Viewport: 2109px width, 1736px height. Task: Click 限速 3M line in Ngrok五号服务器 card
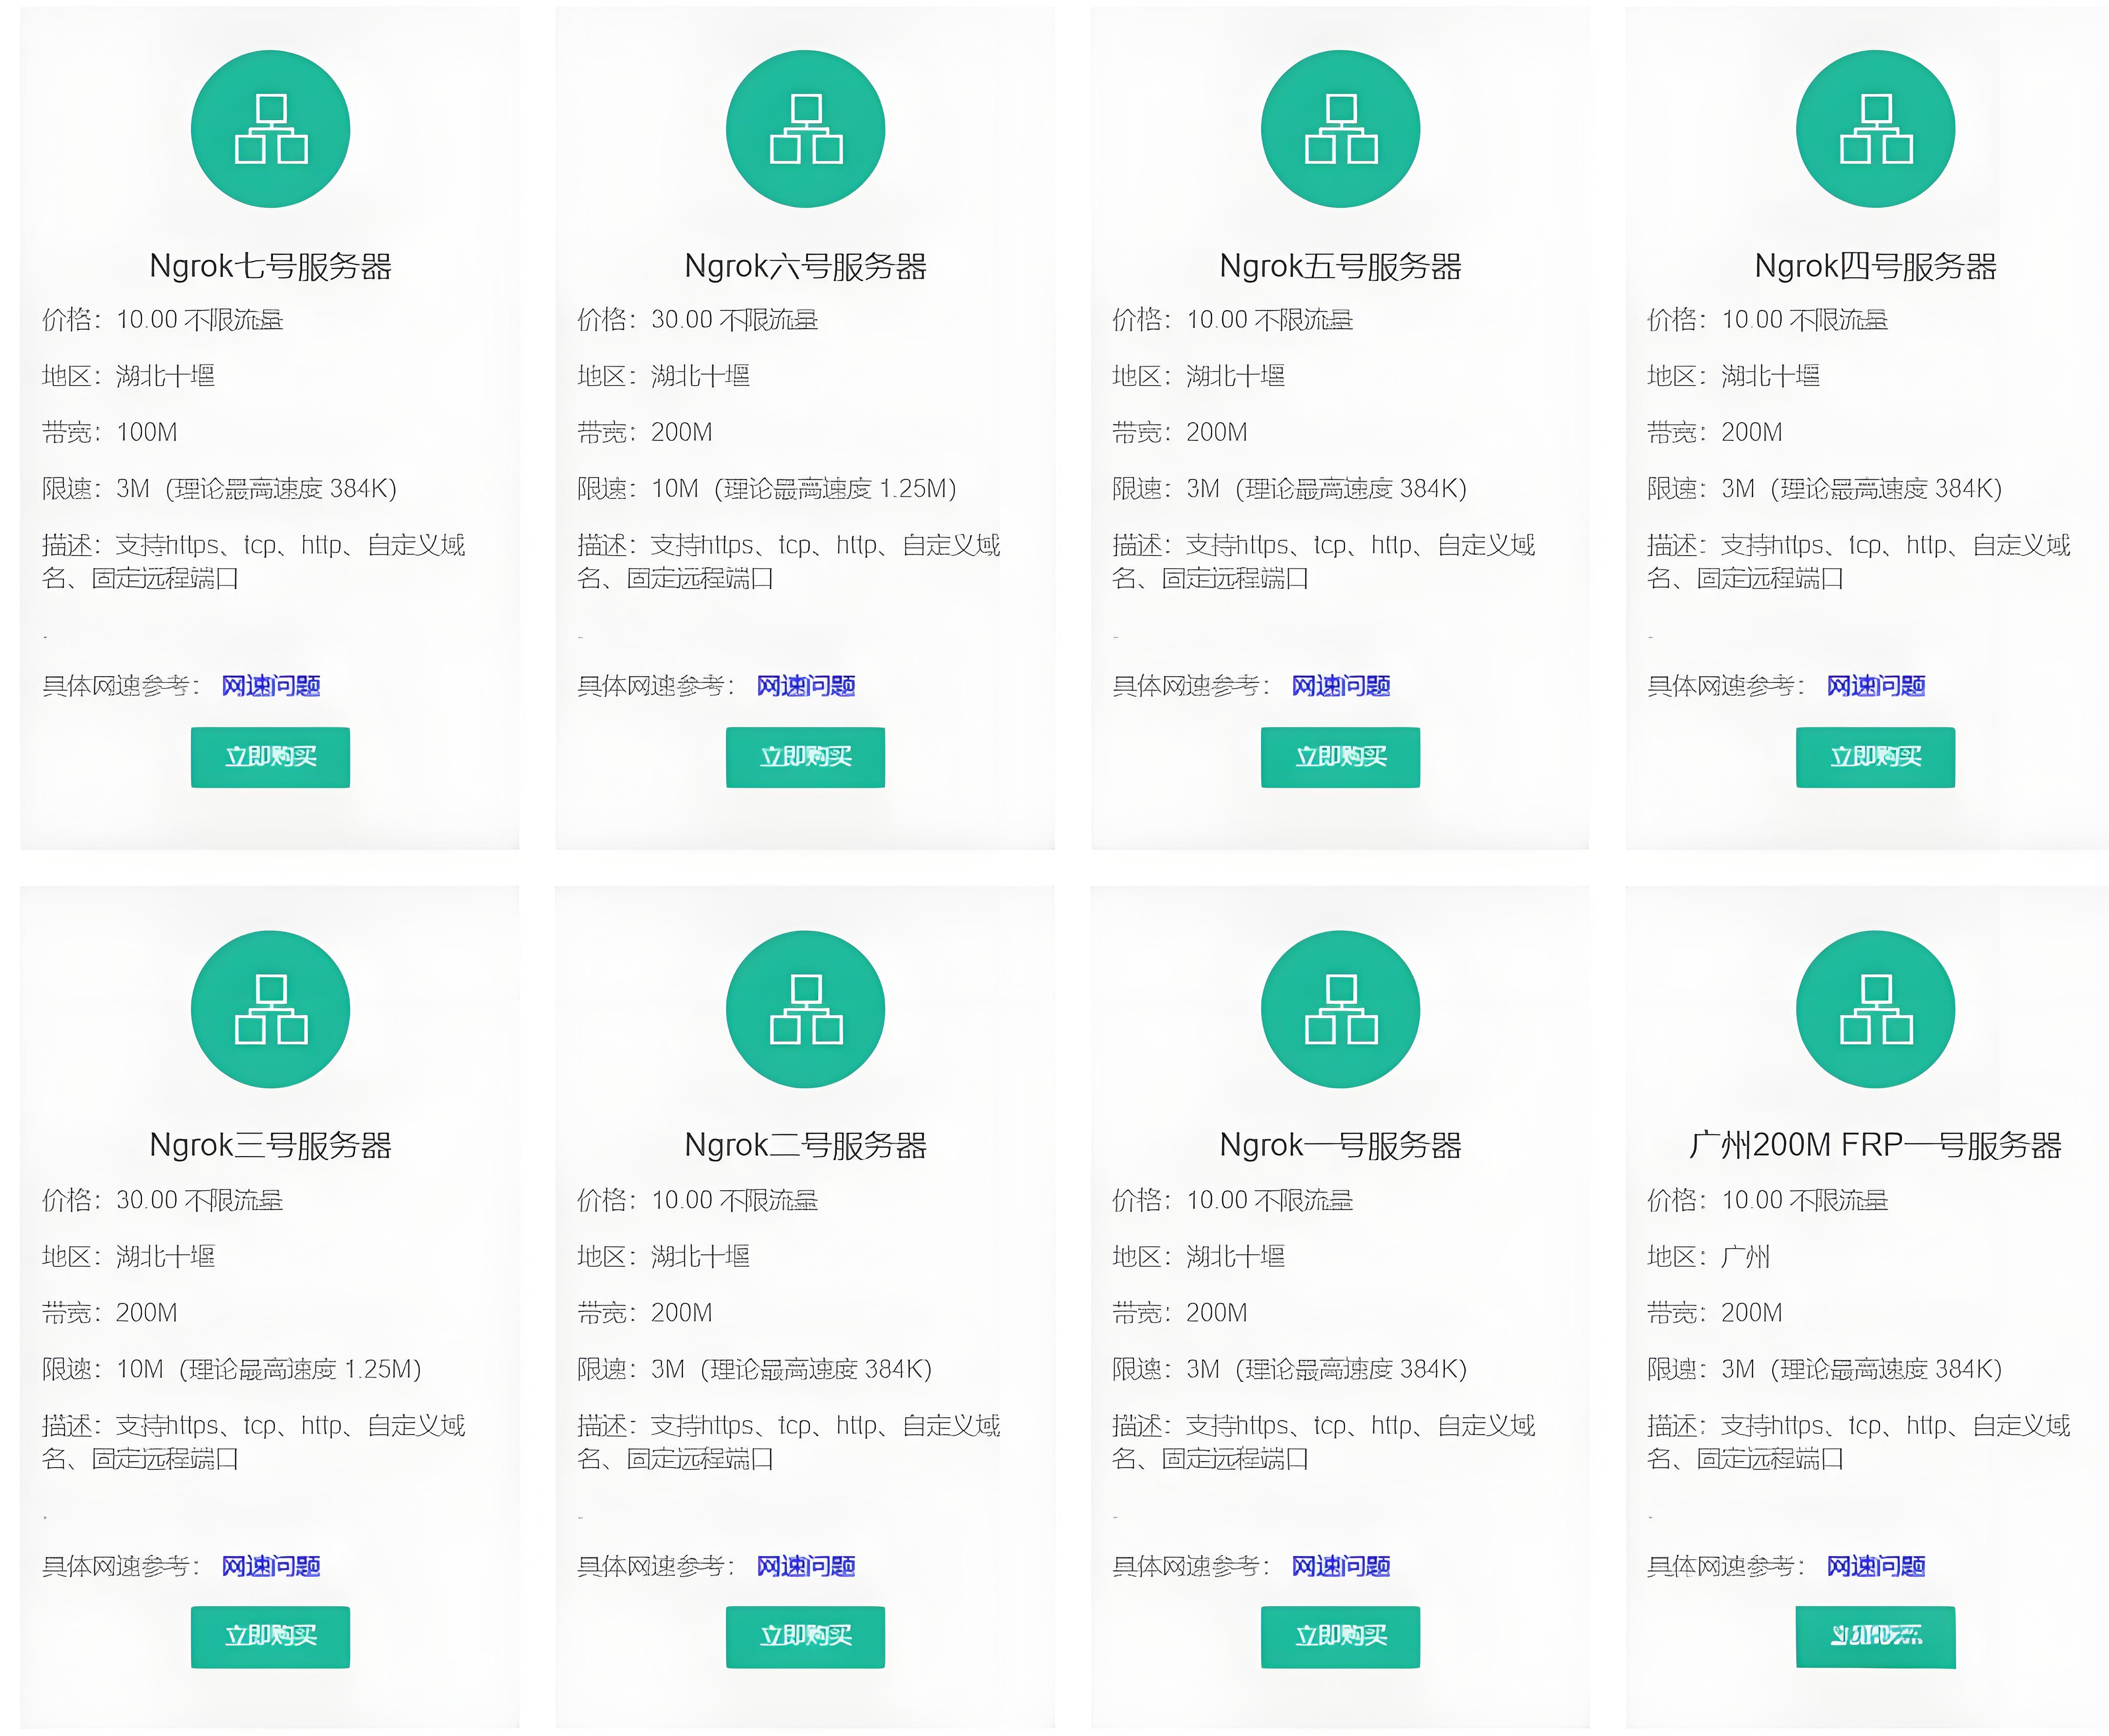pos(1289,489)
